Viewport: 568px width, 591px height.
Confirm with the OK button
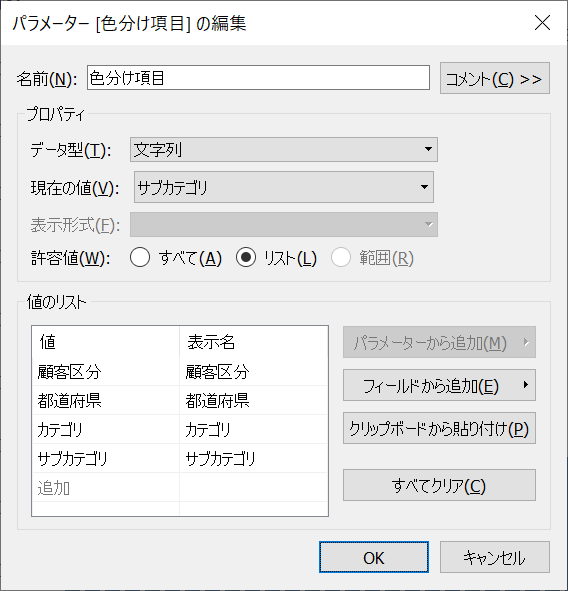(374, 557)
